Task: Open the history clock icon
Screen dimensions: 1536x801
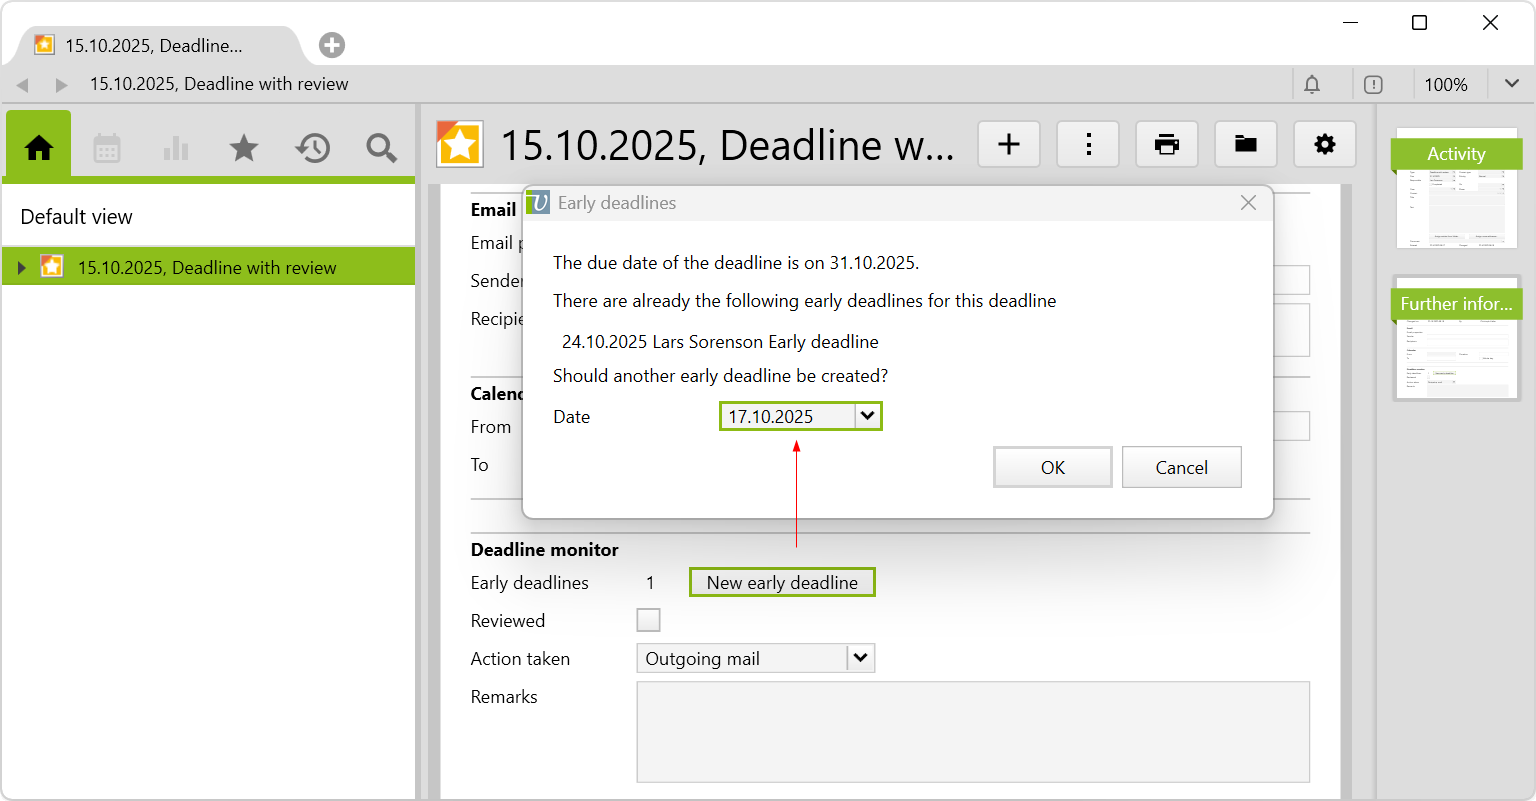Action: [x=312, y=148]
